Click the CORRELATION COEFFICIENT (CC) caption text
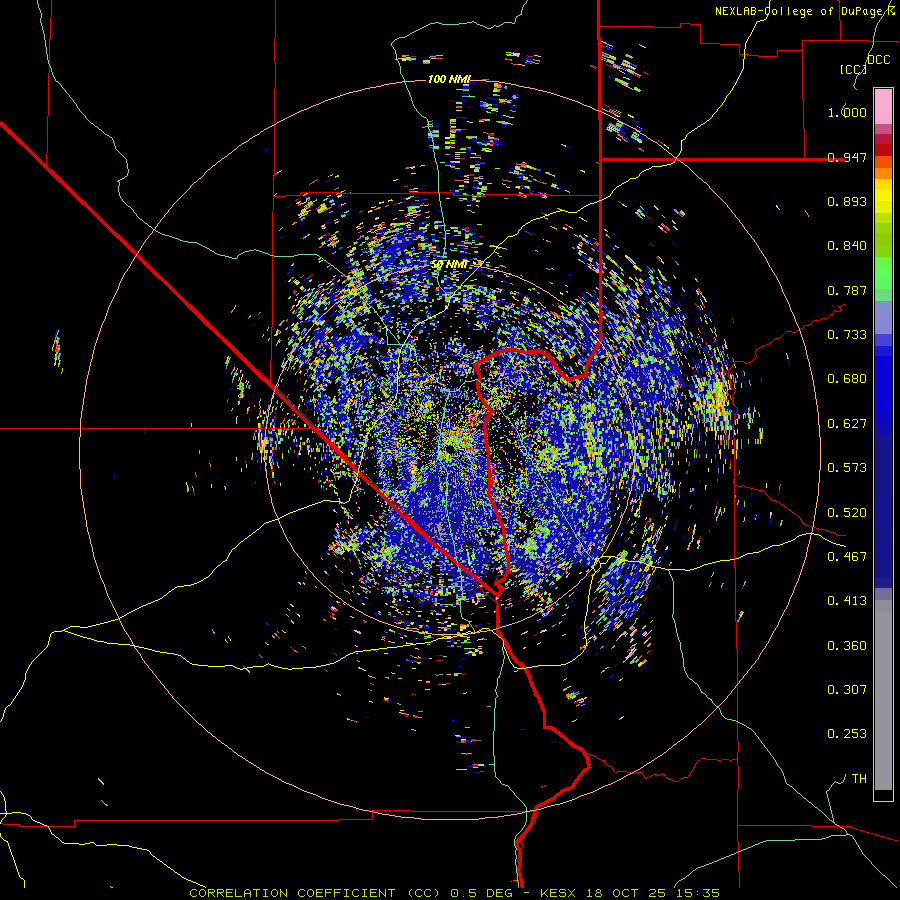Viewport: 900px width, 900px height. point(317,893)
